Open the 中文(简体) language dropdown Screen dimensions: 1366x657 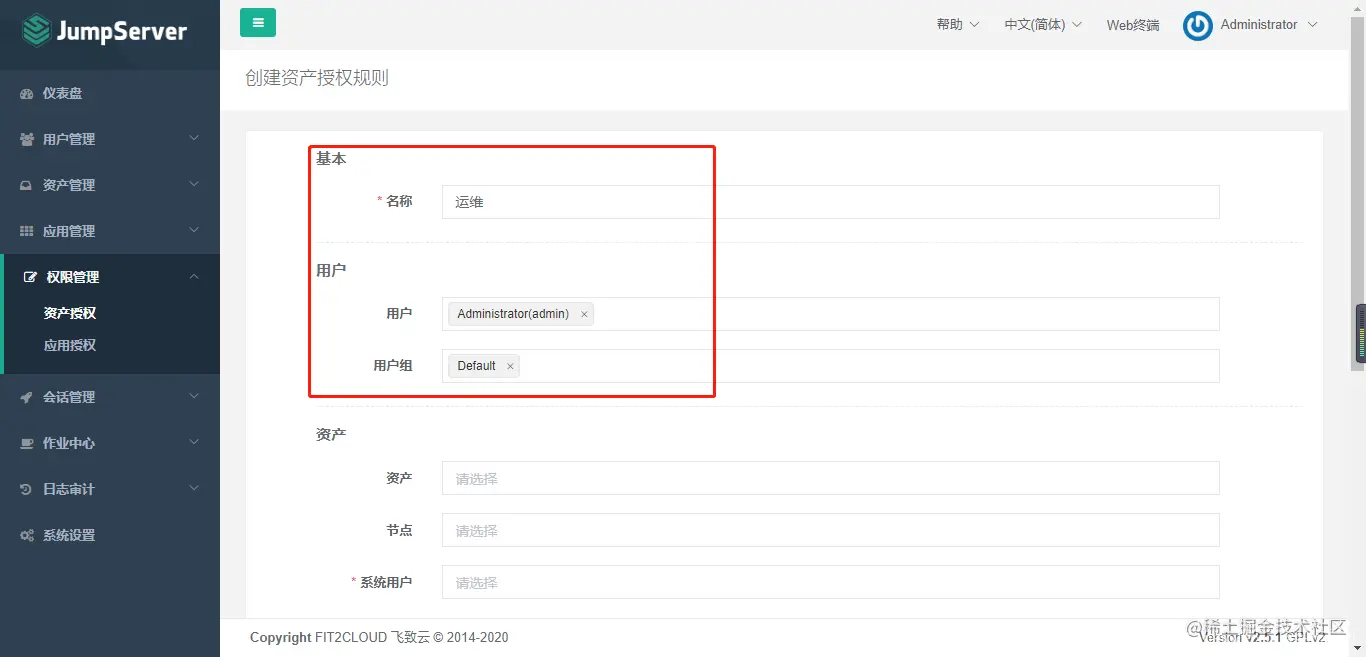[1043, 25]
